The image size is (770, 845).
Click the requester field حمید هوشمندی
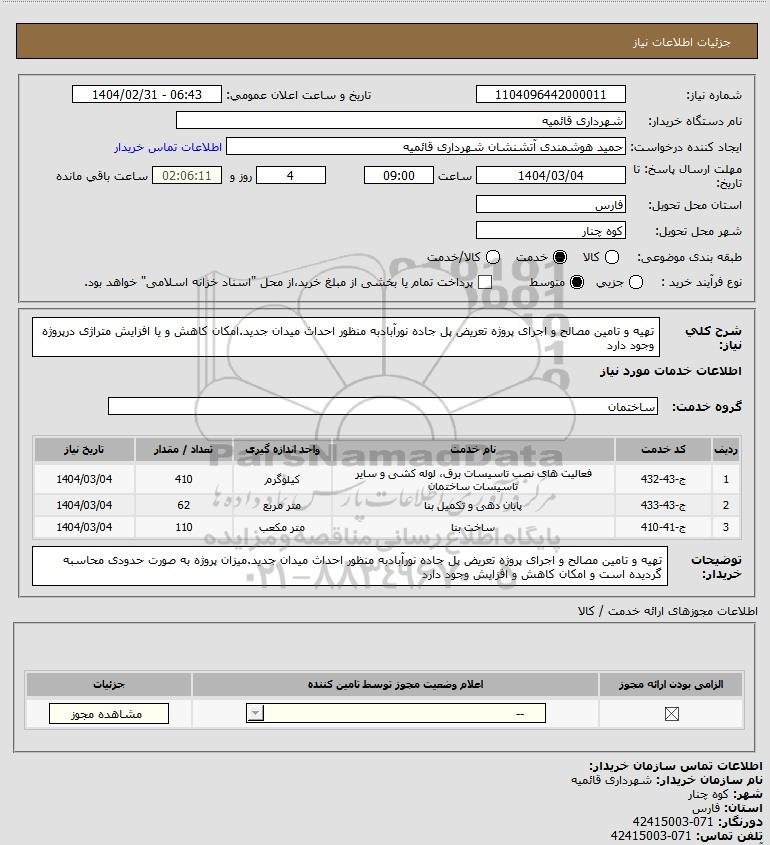[x=426, y=147]
